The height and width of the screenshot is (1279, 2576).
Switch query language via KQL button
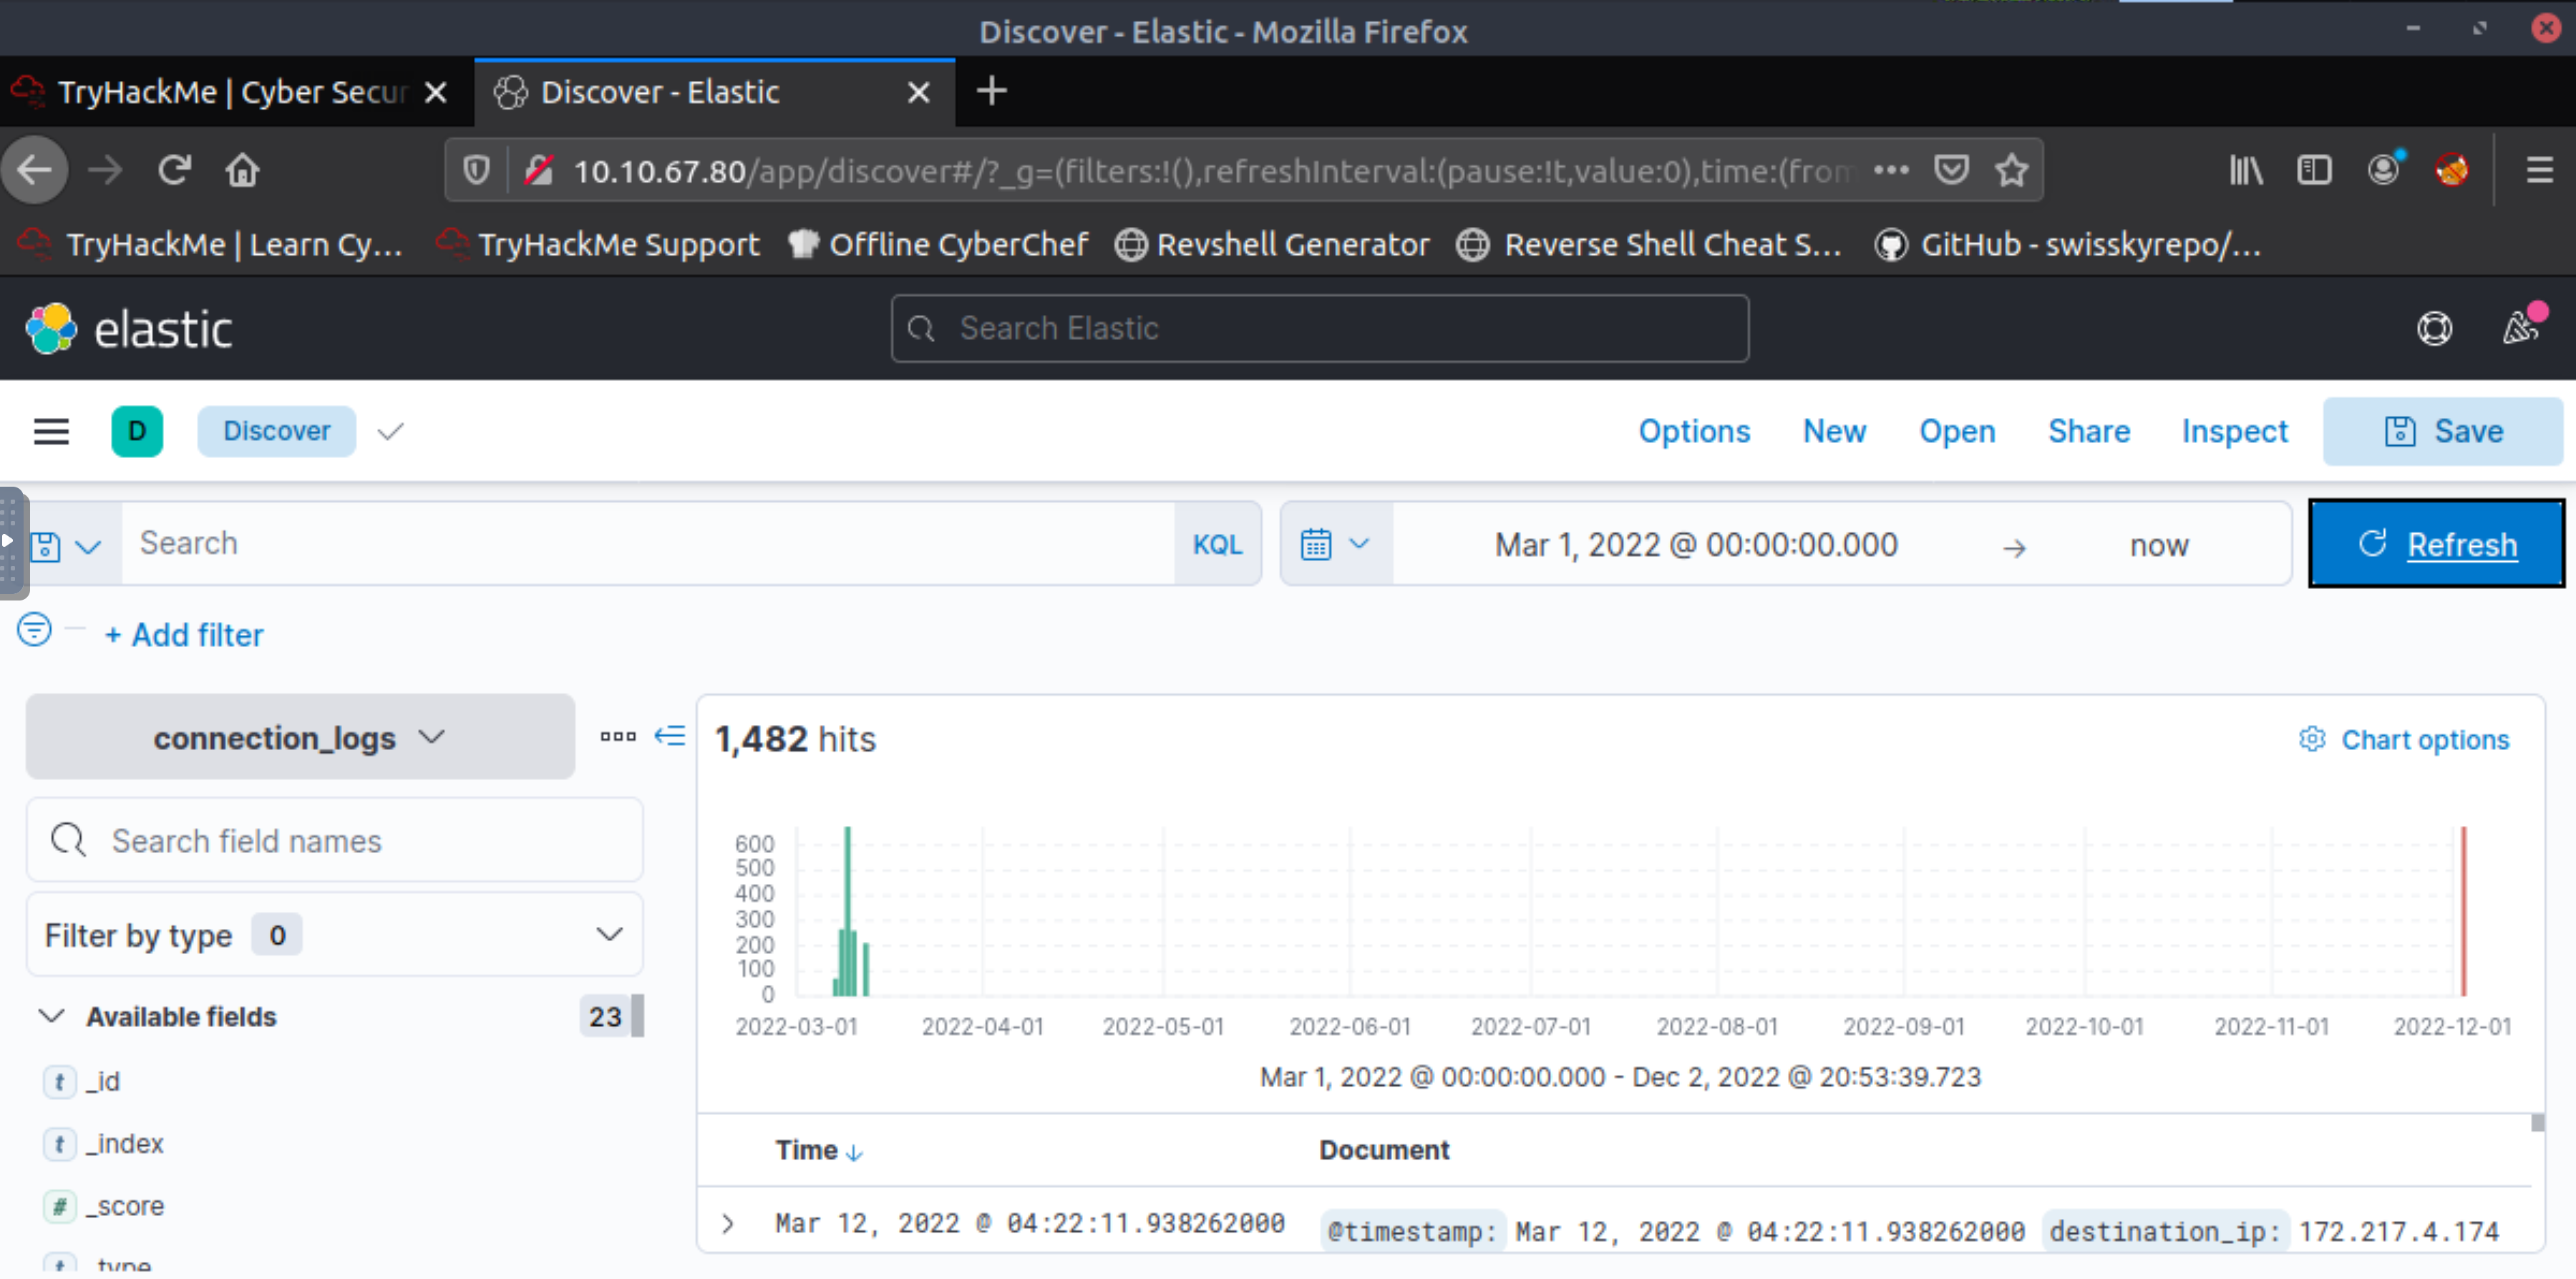point(1217,544)
